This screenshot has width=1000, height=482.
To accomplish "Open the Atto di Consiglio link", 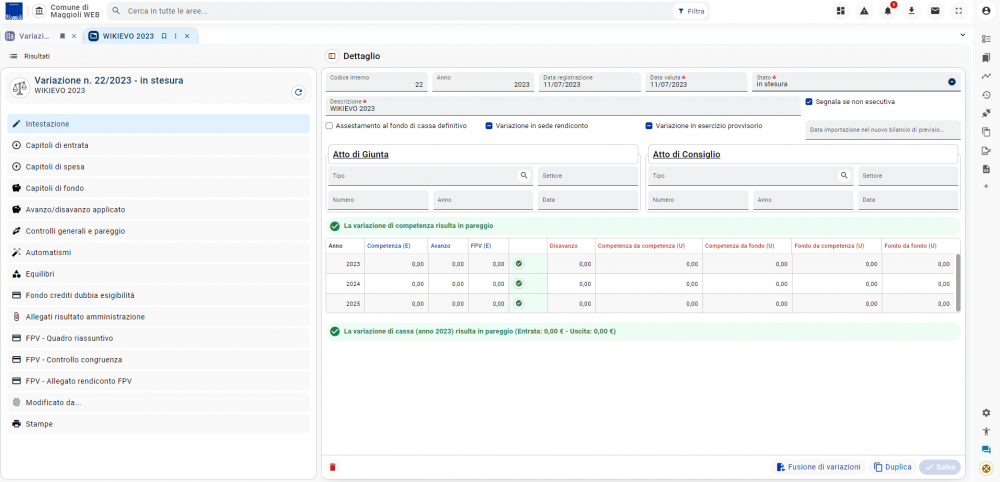I will point(686,154).
